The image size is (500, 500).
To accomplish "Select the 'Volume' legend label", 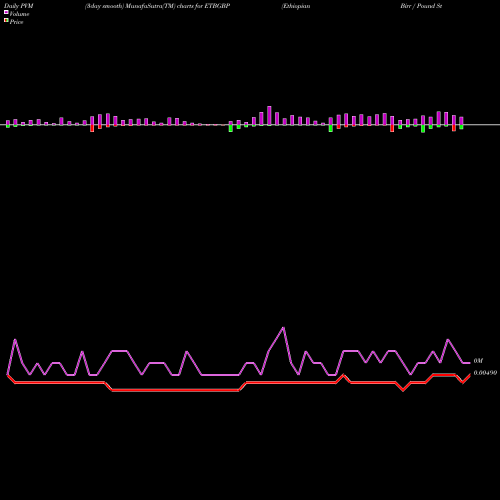I will click(19, 14).
